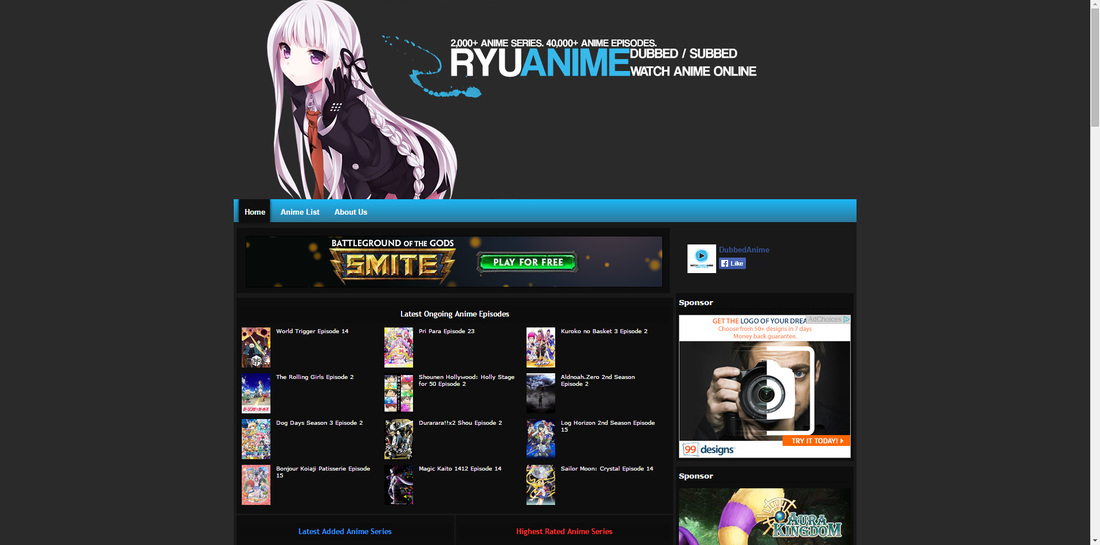Click the page vertical scrollbar thumb
1100x545 pixels.
click(1094, 68)
